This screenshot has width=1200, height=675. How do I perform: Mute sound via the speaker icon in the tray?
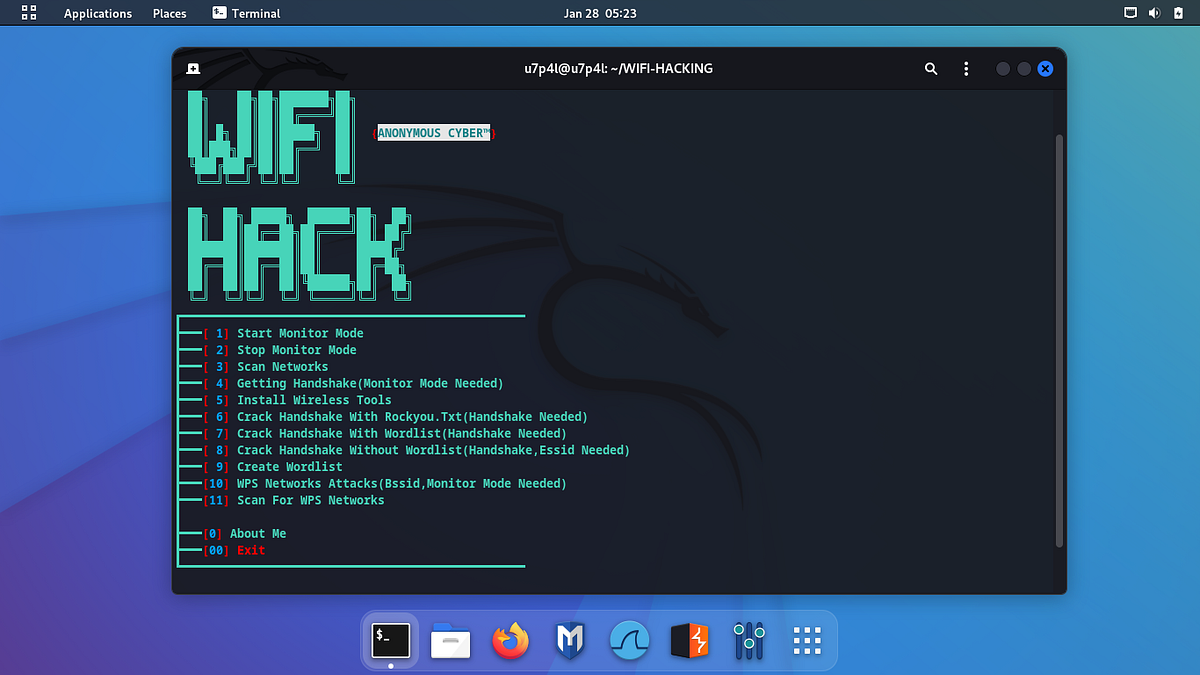[x=1153, y=13]
